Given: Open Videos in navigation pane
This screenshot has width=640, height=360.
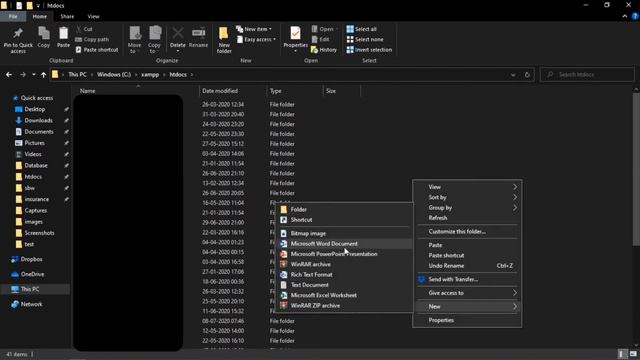Looking at the screenshot, I should [33, 154].
